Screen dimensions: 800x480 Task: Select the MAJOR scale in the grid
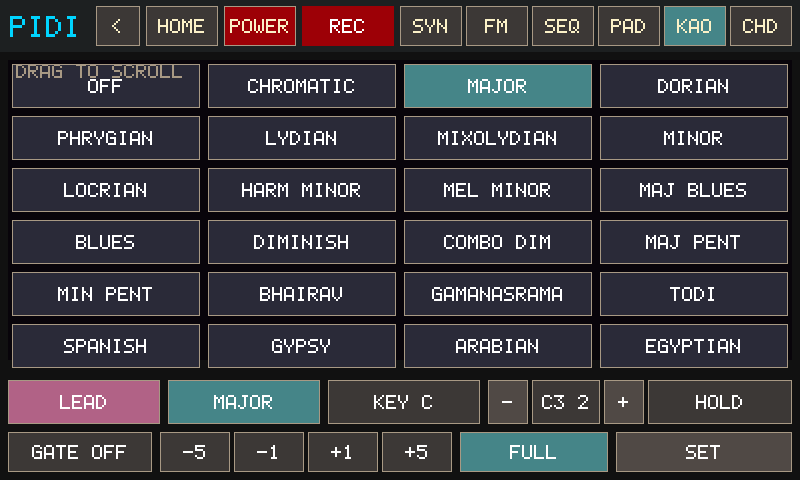tap(497, 86)
